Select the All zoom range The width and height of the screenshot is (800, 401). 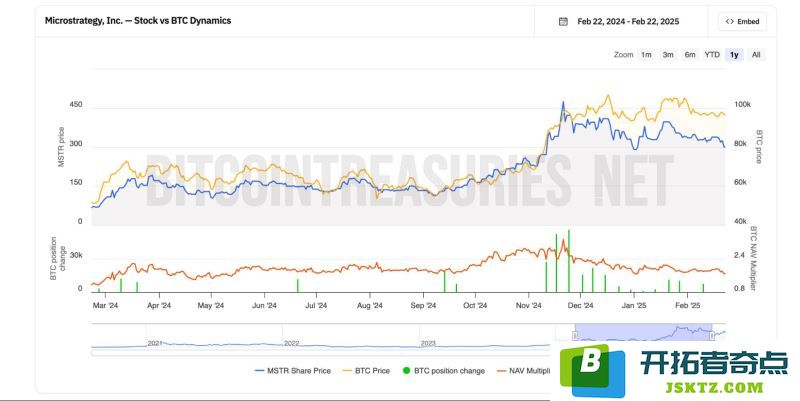click(x=756, y=55)
